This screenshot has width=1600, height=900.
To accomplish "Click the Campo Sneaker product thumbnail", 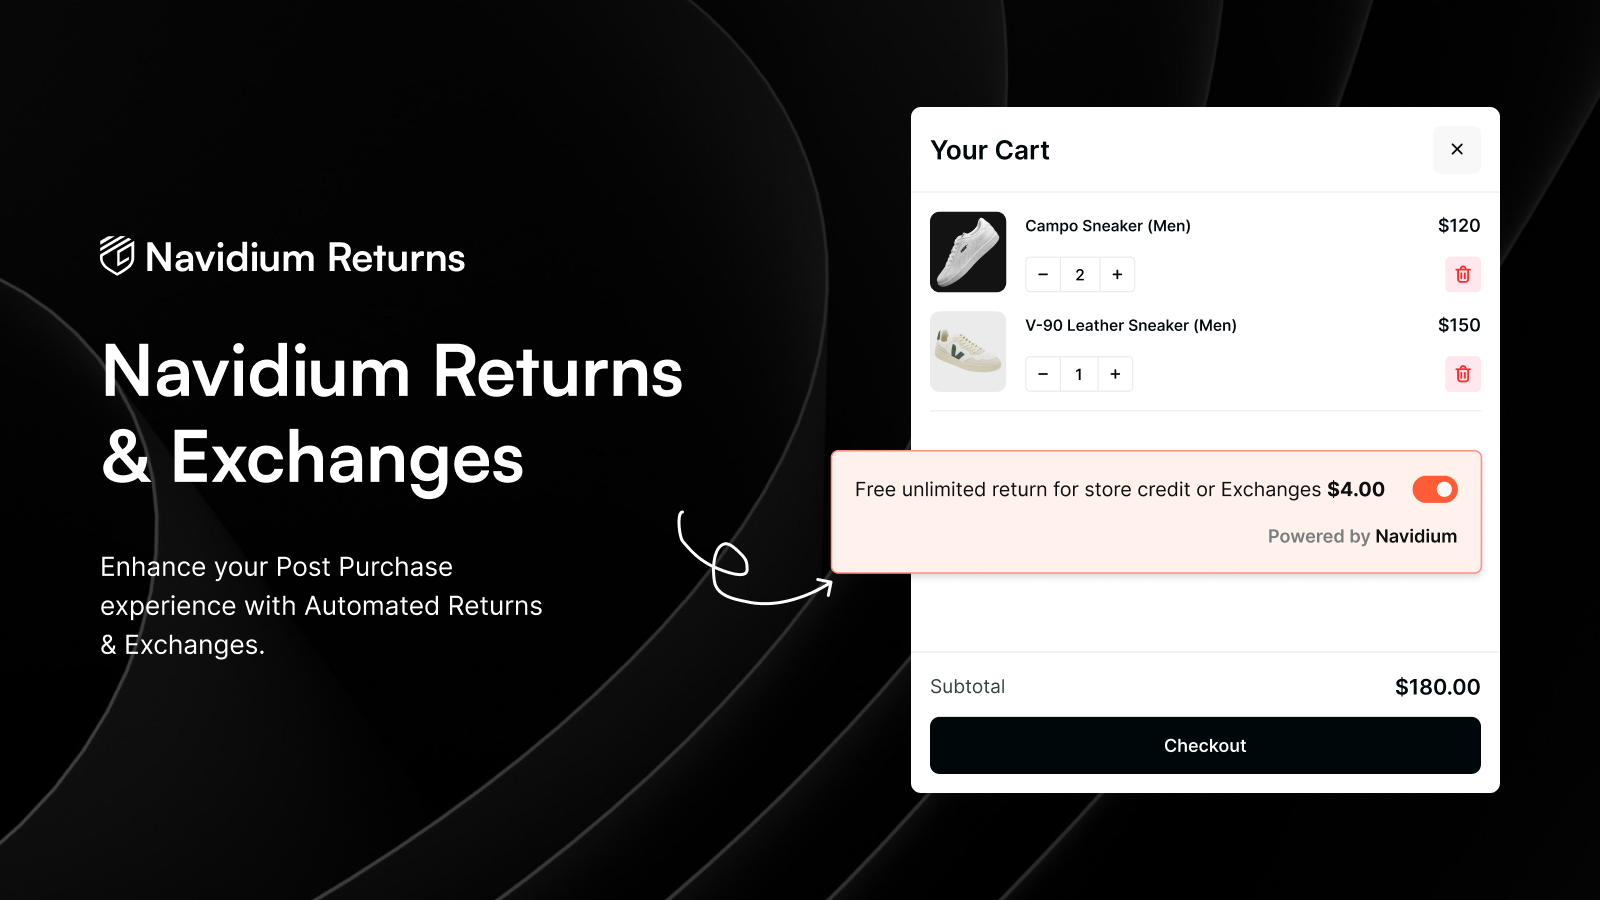I will 967,252.
